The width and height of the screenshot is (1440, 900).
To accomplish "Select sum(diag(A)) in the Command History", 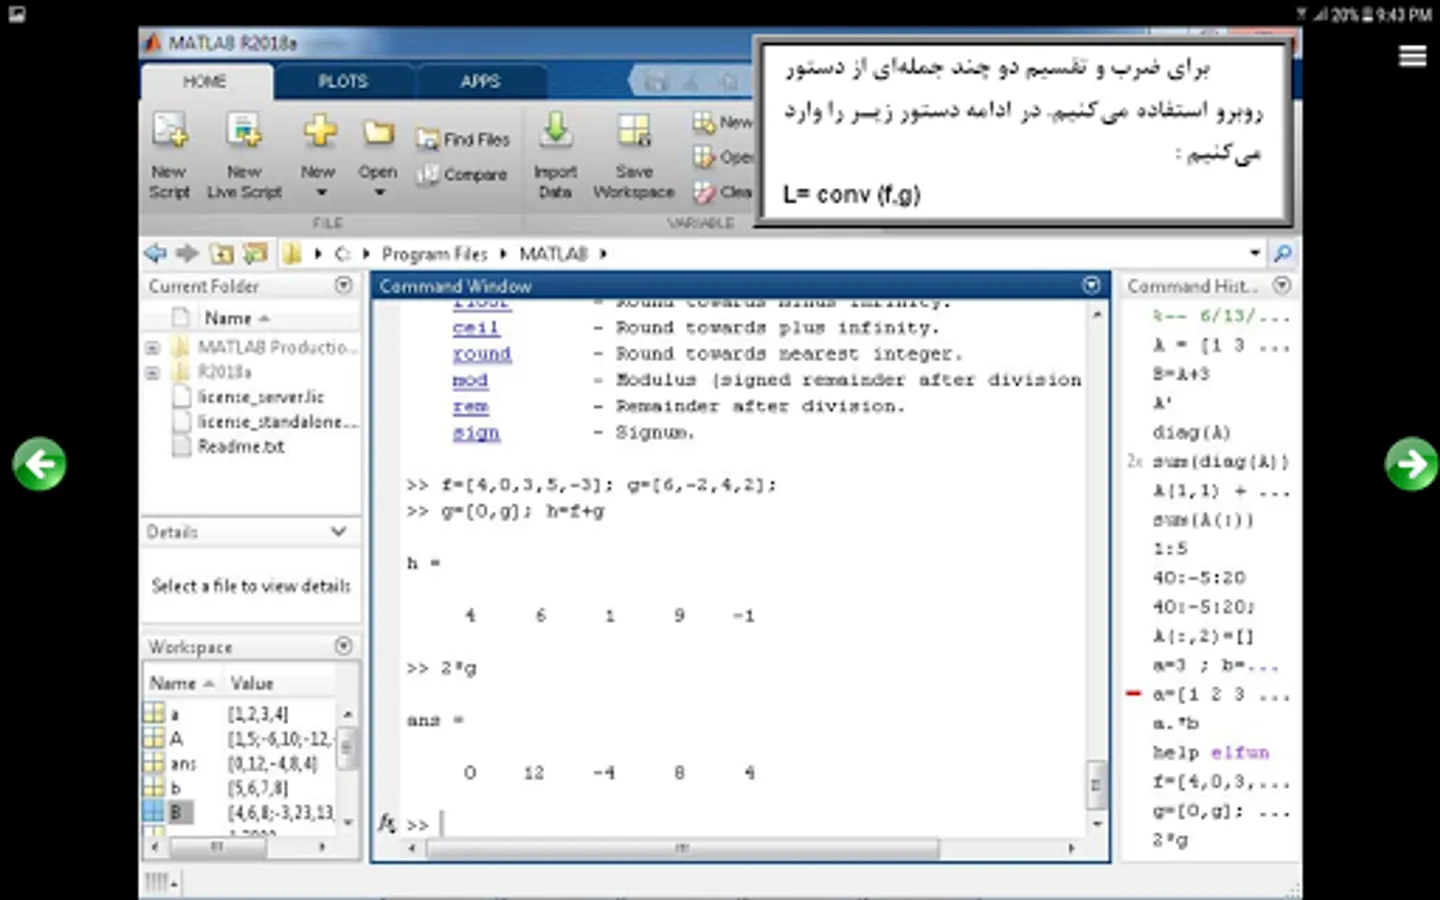I will coord(1220,462).
